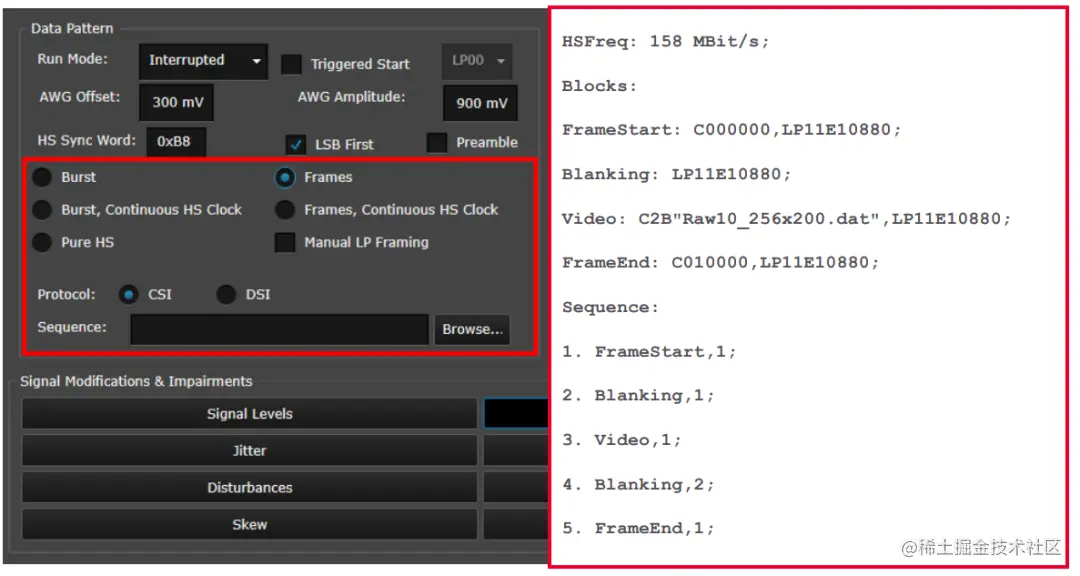This screenshot has width=1080, height=576.
Task: Click sequence entry '2. Blanking,1;'
Action: click(x=638, y=396)
